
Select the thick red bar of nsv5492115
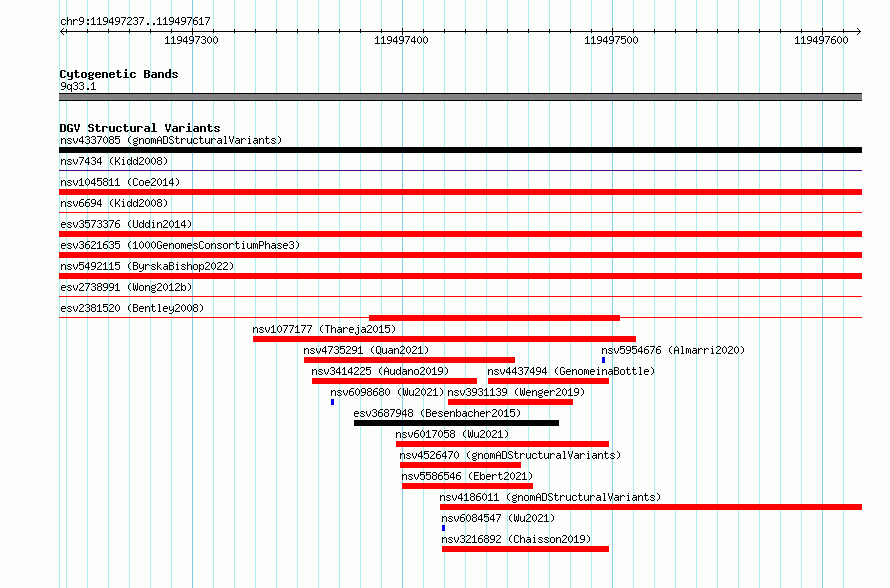click(460, 276)
